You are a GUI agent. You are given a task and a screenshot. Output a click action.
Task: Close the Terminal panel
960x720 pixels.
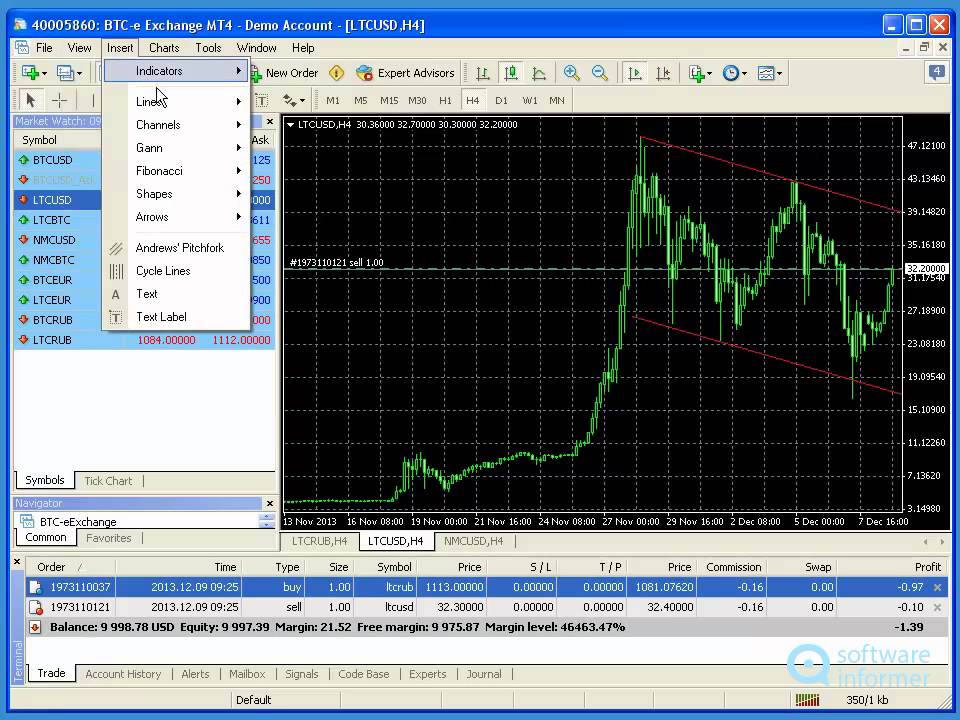coord(17,561)
